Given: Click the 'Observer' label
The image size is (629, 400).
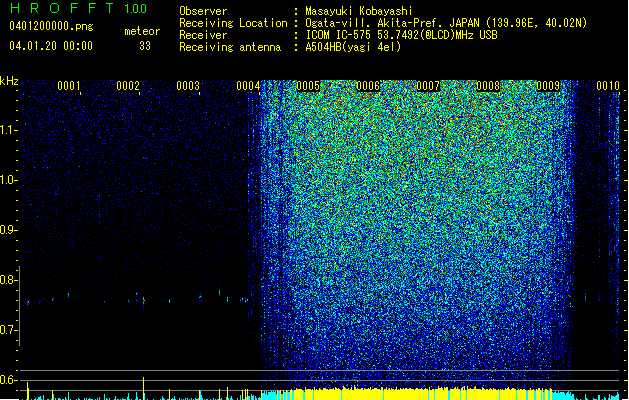Looking at the screenshot, I should pos(203,11).
